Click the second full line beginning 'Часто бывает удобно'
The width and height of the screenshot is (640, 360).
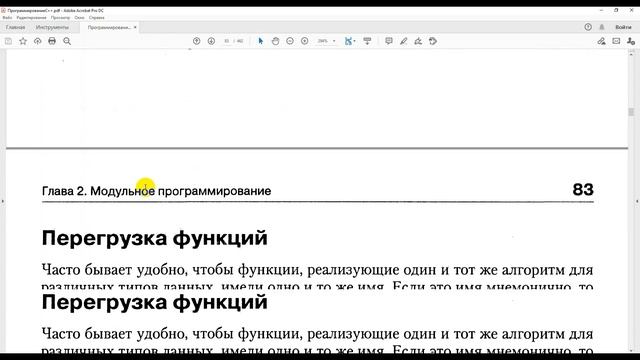click(317, 334)
